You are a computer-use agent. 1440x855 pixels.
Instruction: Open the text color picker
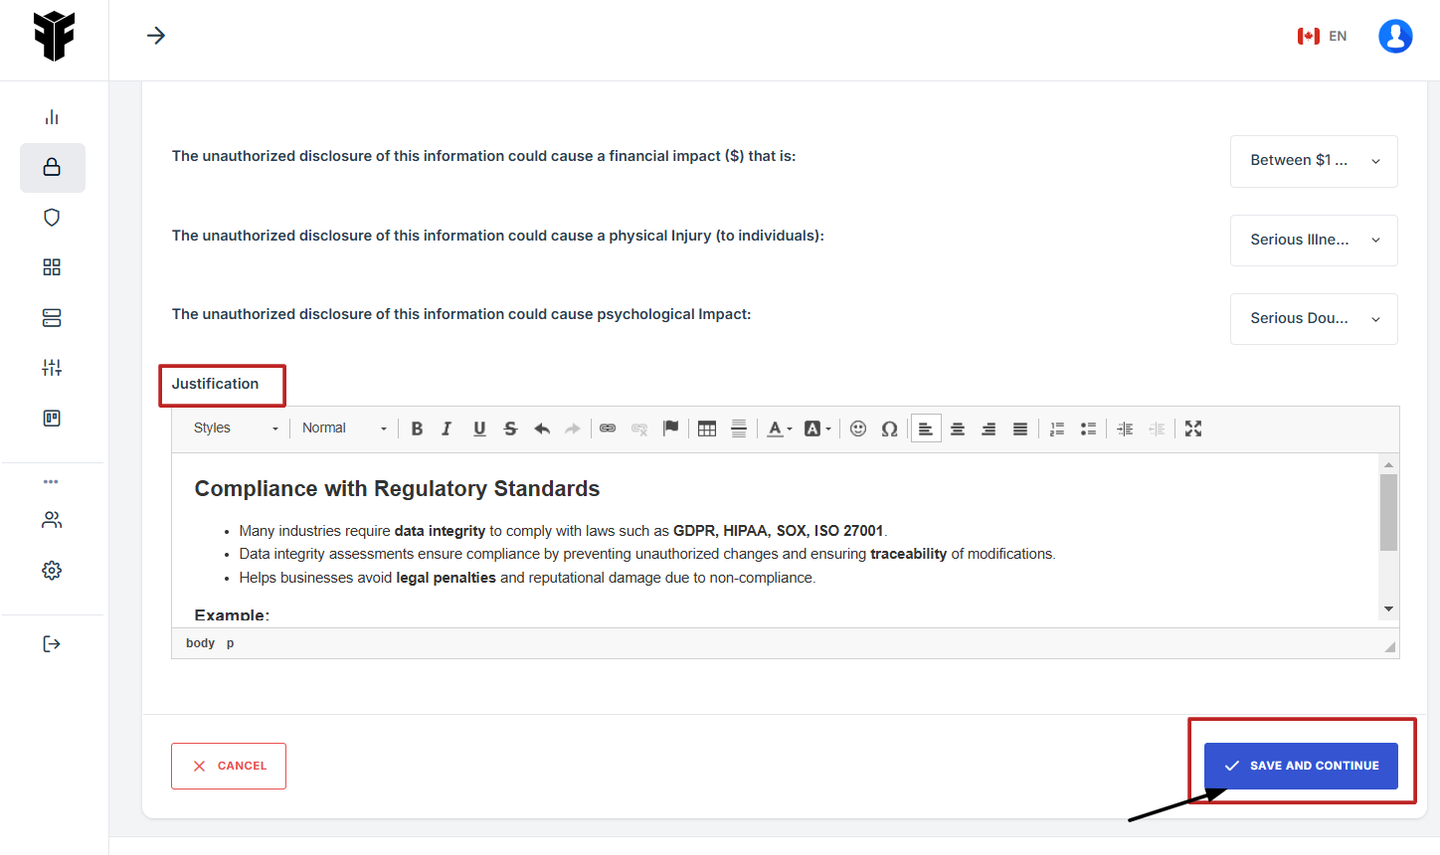point(779,429)
